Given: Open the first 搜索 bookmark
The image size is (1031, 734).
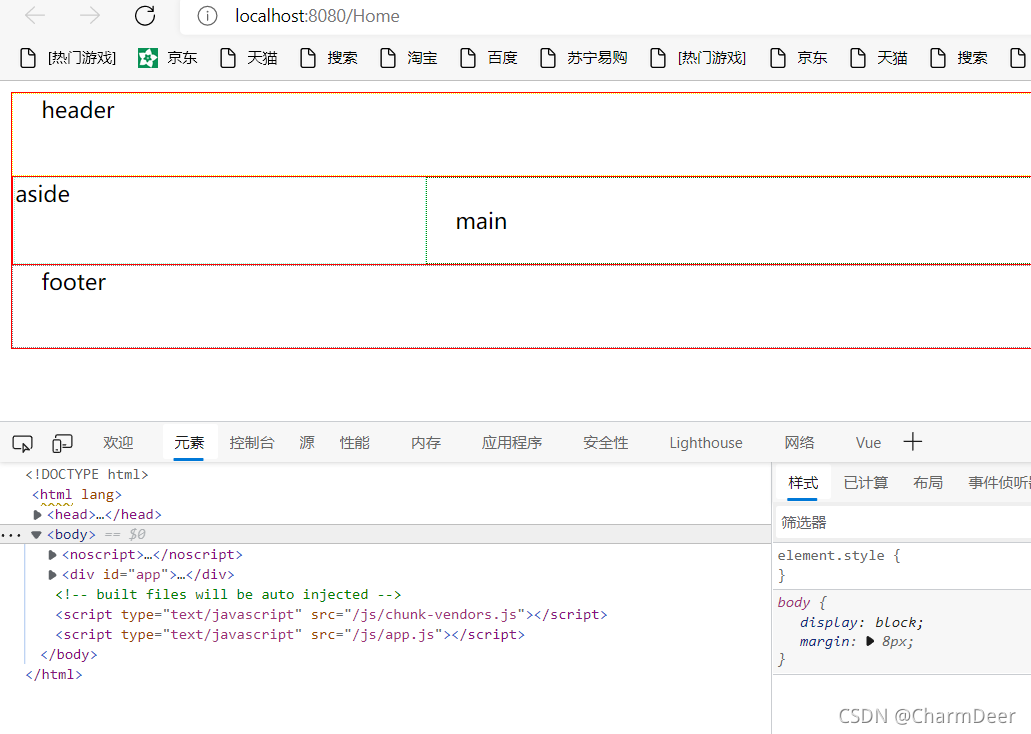Looking at the screenshot, I should pyautogui.click(x=329, y=58).
